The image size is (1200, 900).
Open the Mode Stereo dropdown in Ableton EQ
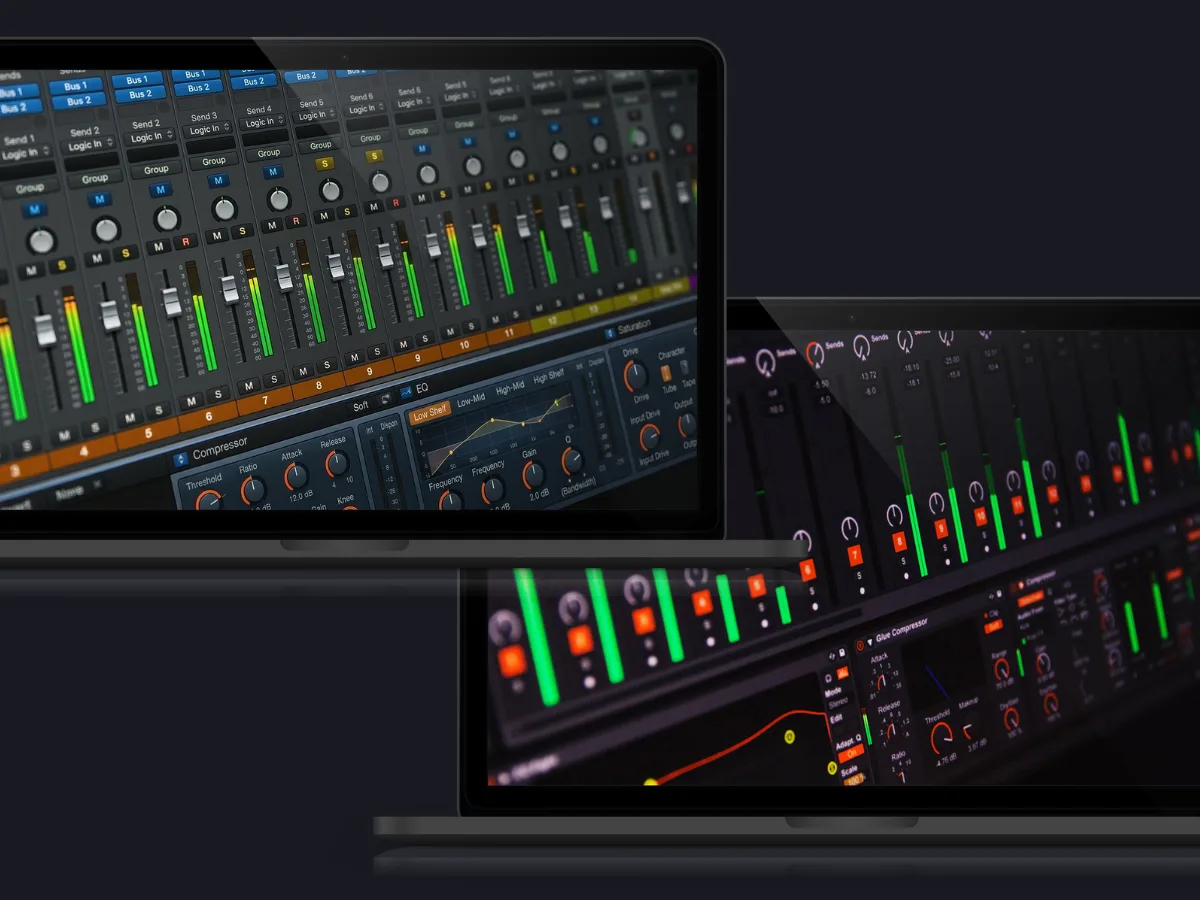pos(838,703)
